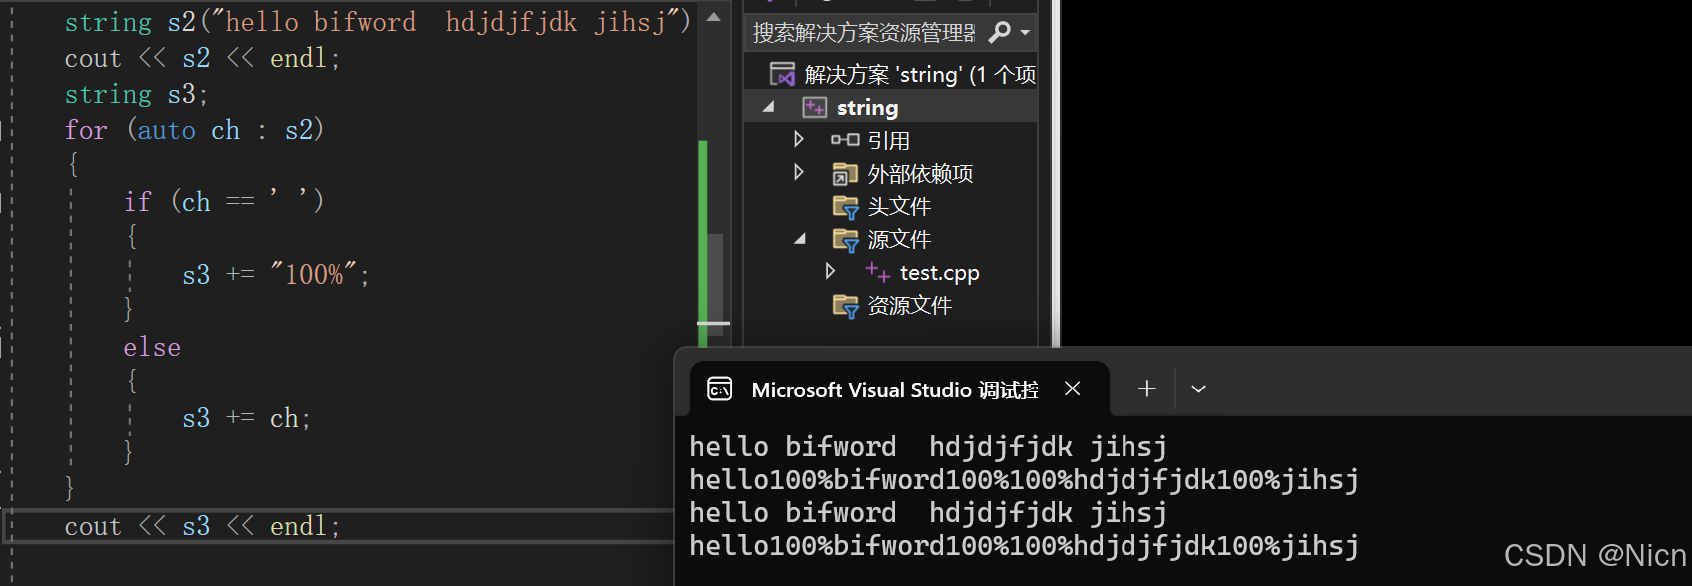
Task: Select 外部依赖项 in the tree
Action: 920,174
